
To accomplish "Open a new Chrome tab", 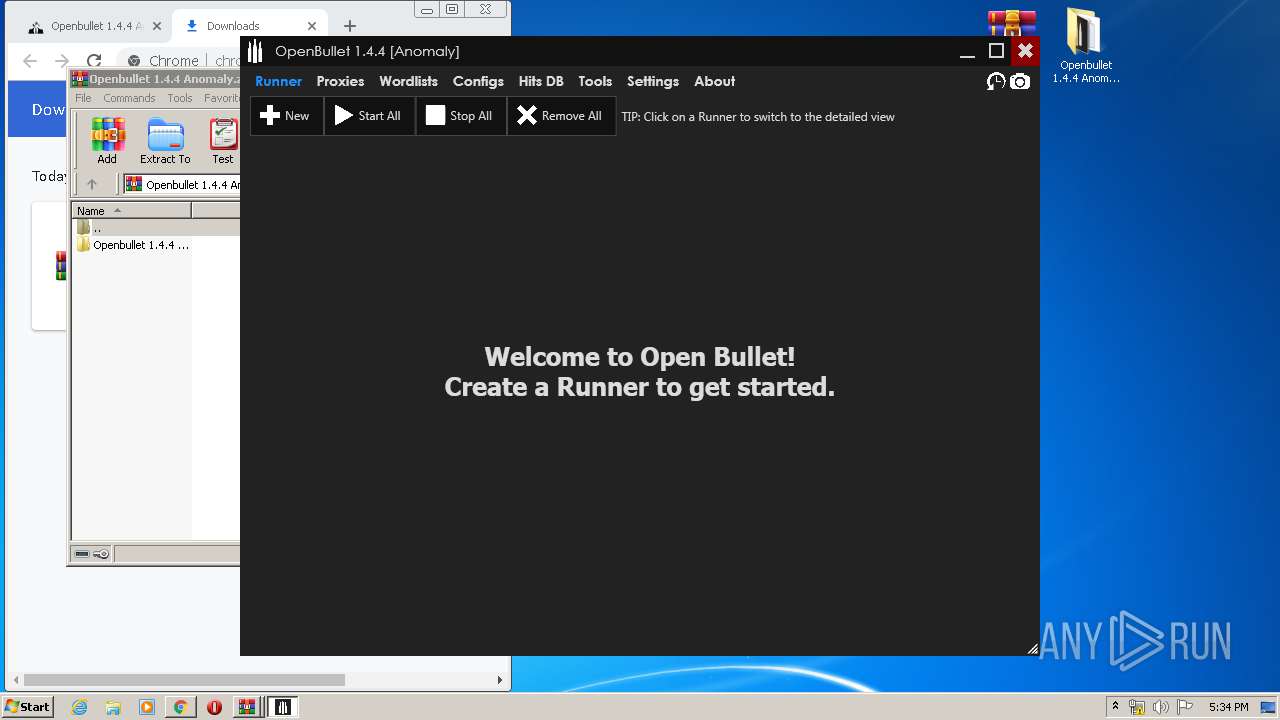I will pos(349,26).
